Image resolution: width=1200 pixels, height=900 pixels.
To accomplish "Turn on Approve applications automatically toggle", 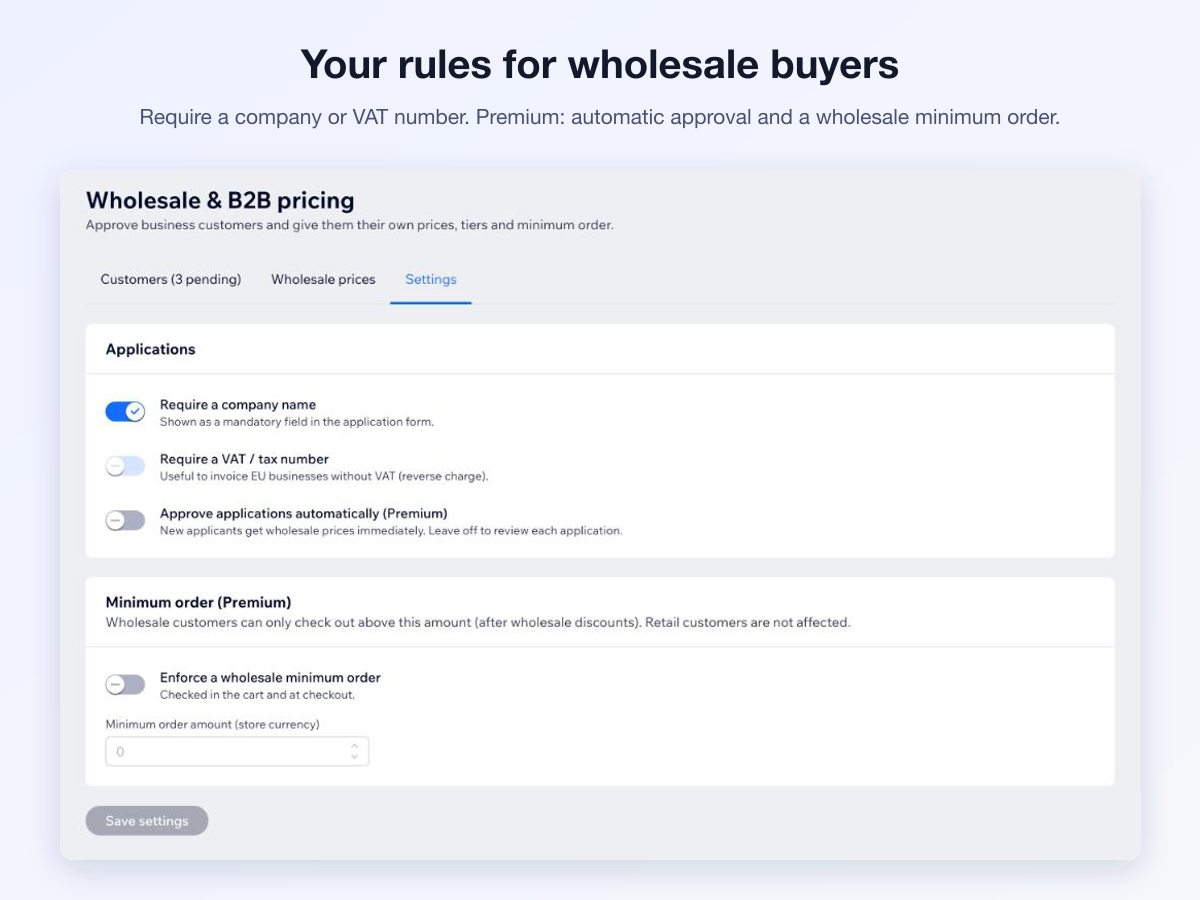I will [125, 520].
